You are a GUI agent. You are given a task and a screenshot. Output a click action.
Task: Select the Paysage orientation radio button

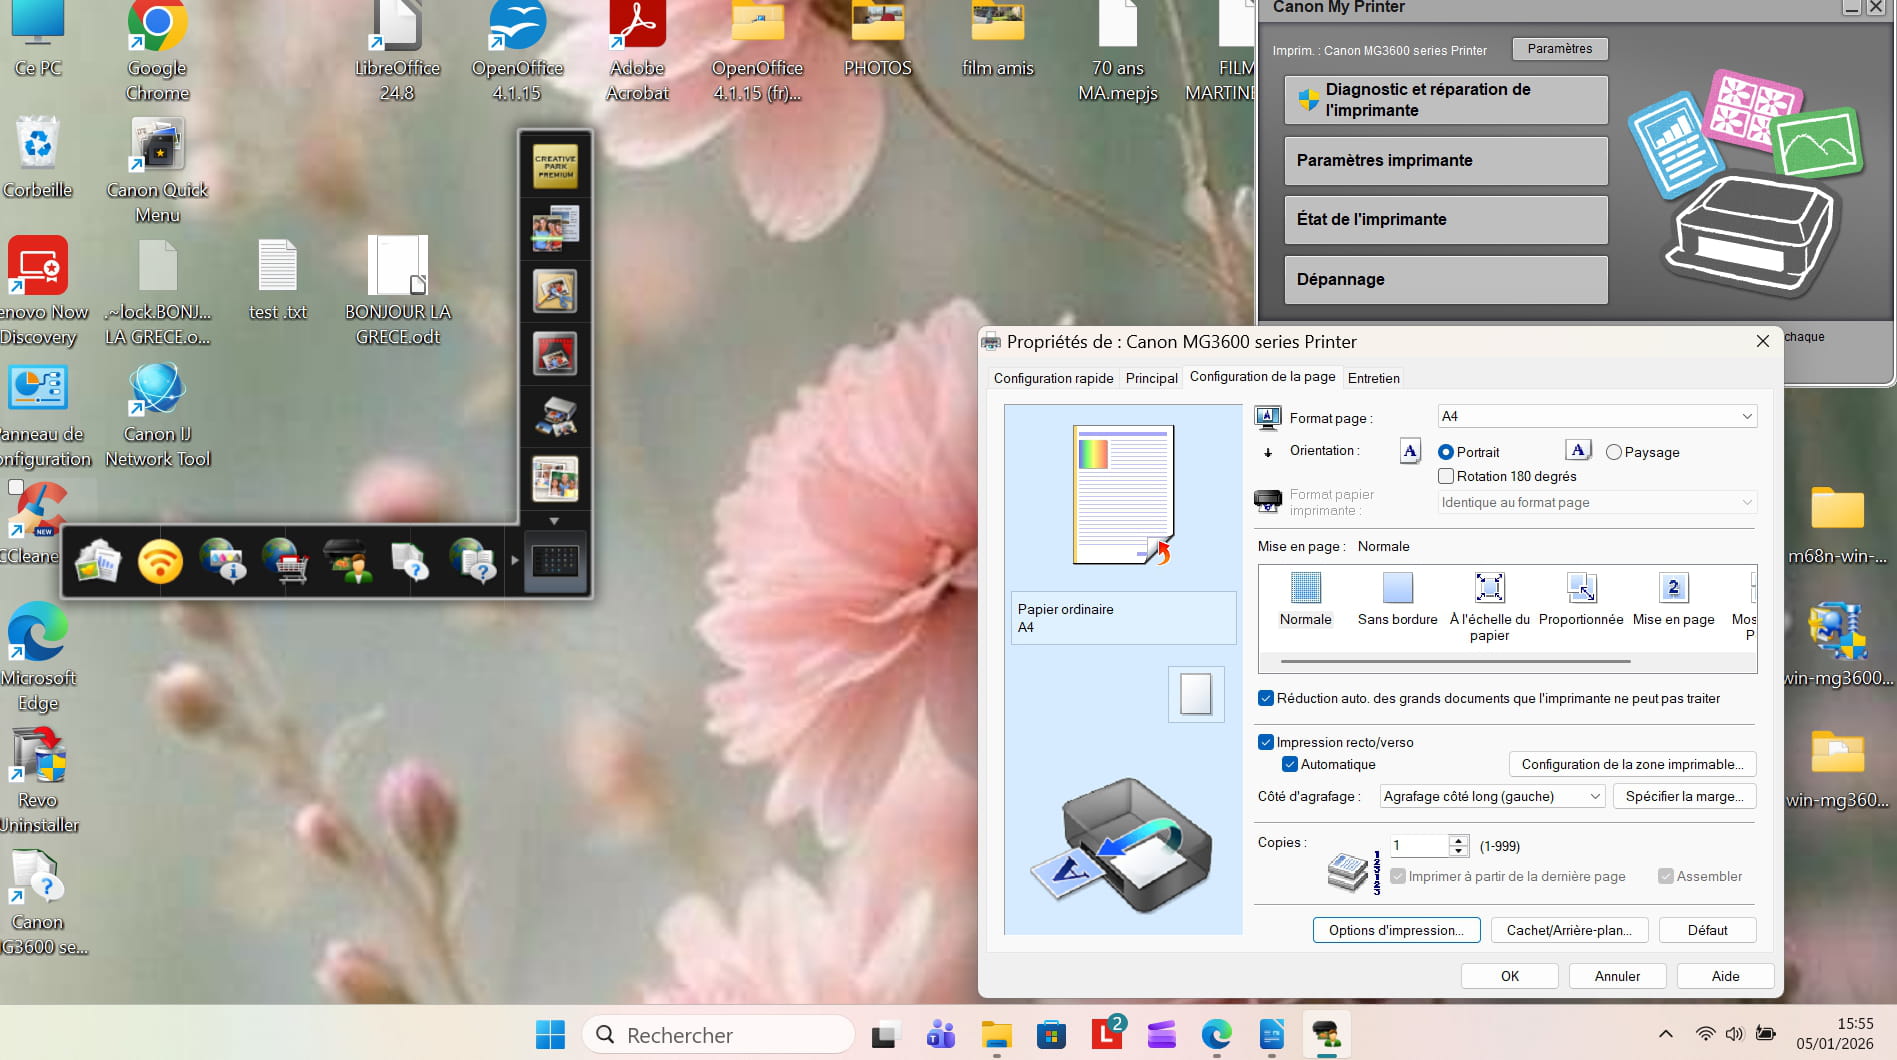point(1614,452)
